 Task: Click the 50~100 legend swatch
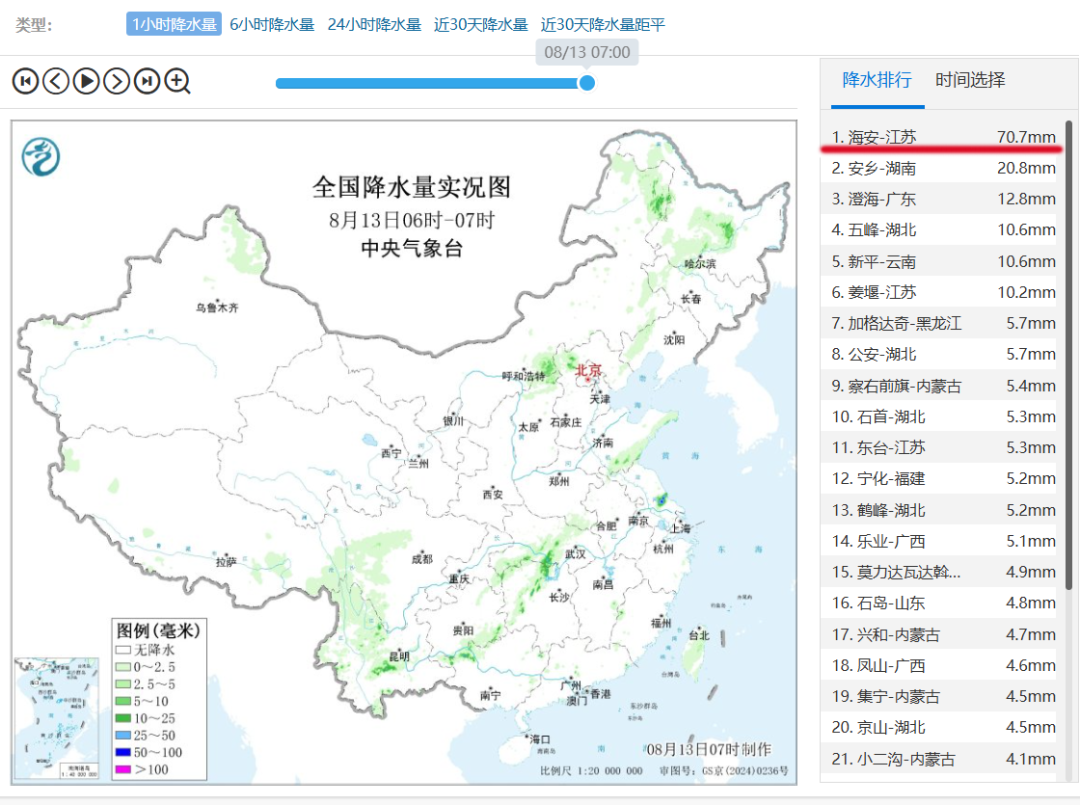pos(123,752)
